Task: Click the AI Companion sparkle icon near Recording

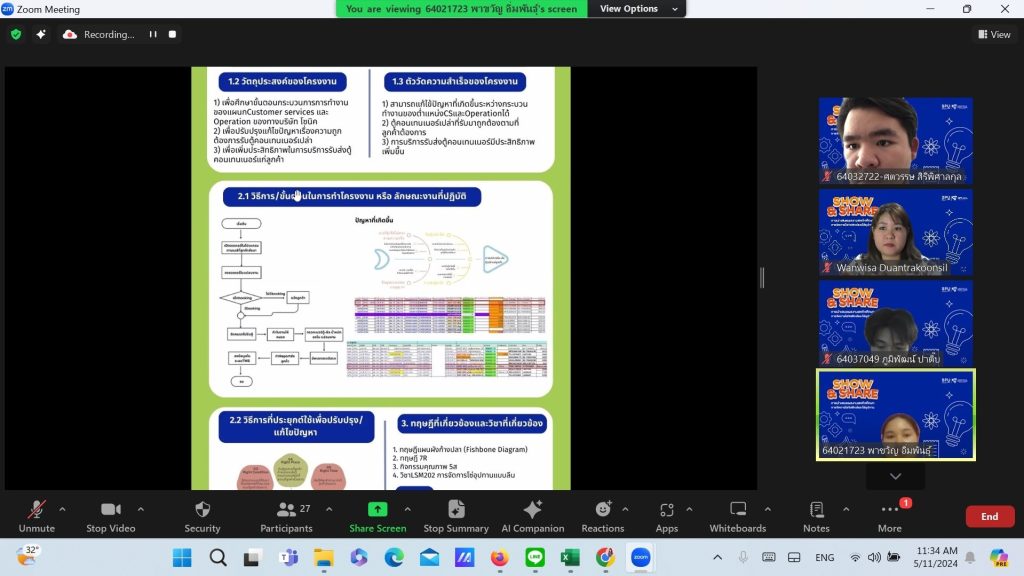Action: 41,35
